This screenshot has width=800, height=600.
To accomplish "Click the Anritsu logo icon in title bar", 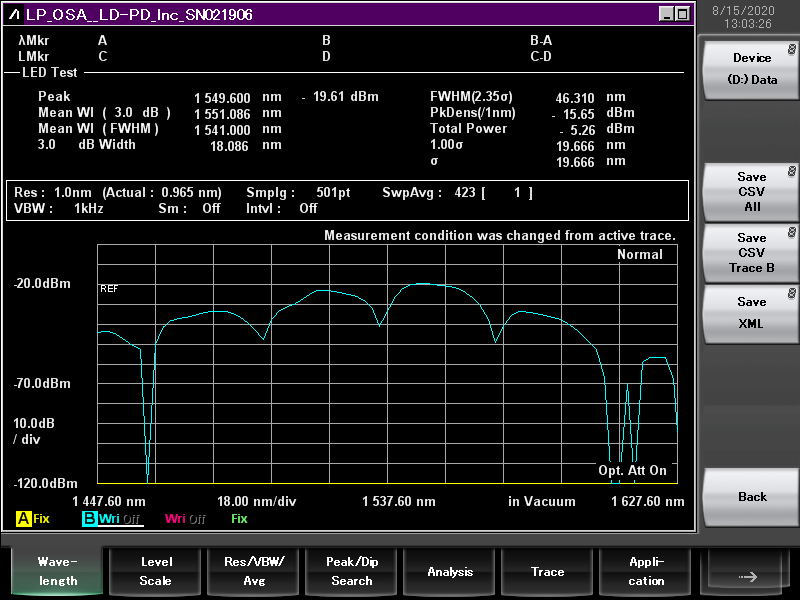I will (15, 15).
